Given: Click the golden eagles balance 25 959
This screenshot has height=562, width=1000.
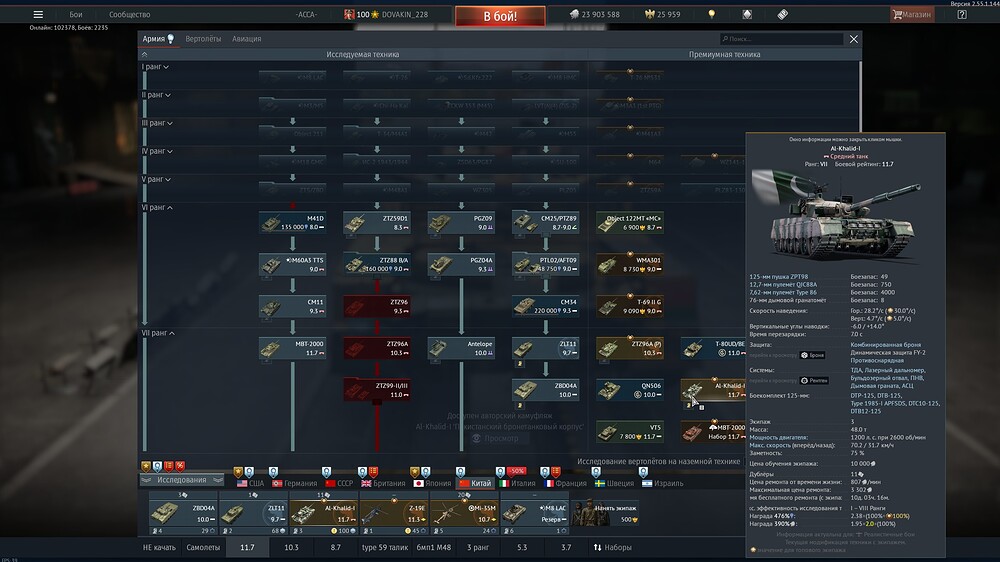Looking at the screenshot, I should [663, 14].
